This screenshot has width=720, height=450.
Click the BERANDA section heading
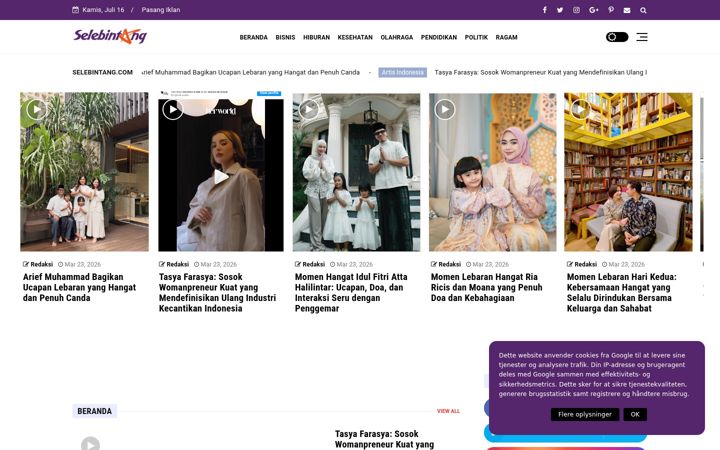[x=95, y=411]
